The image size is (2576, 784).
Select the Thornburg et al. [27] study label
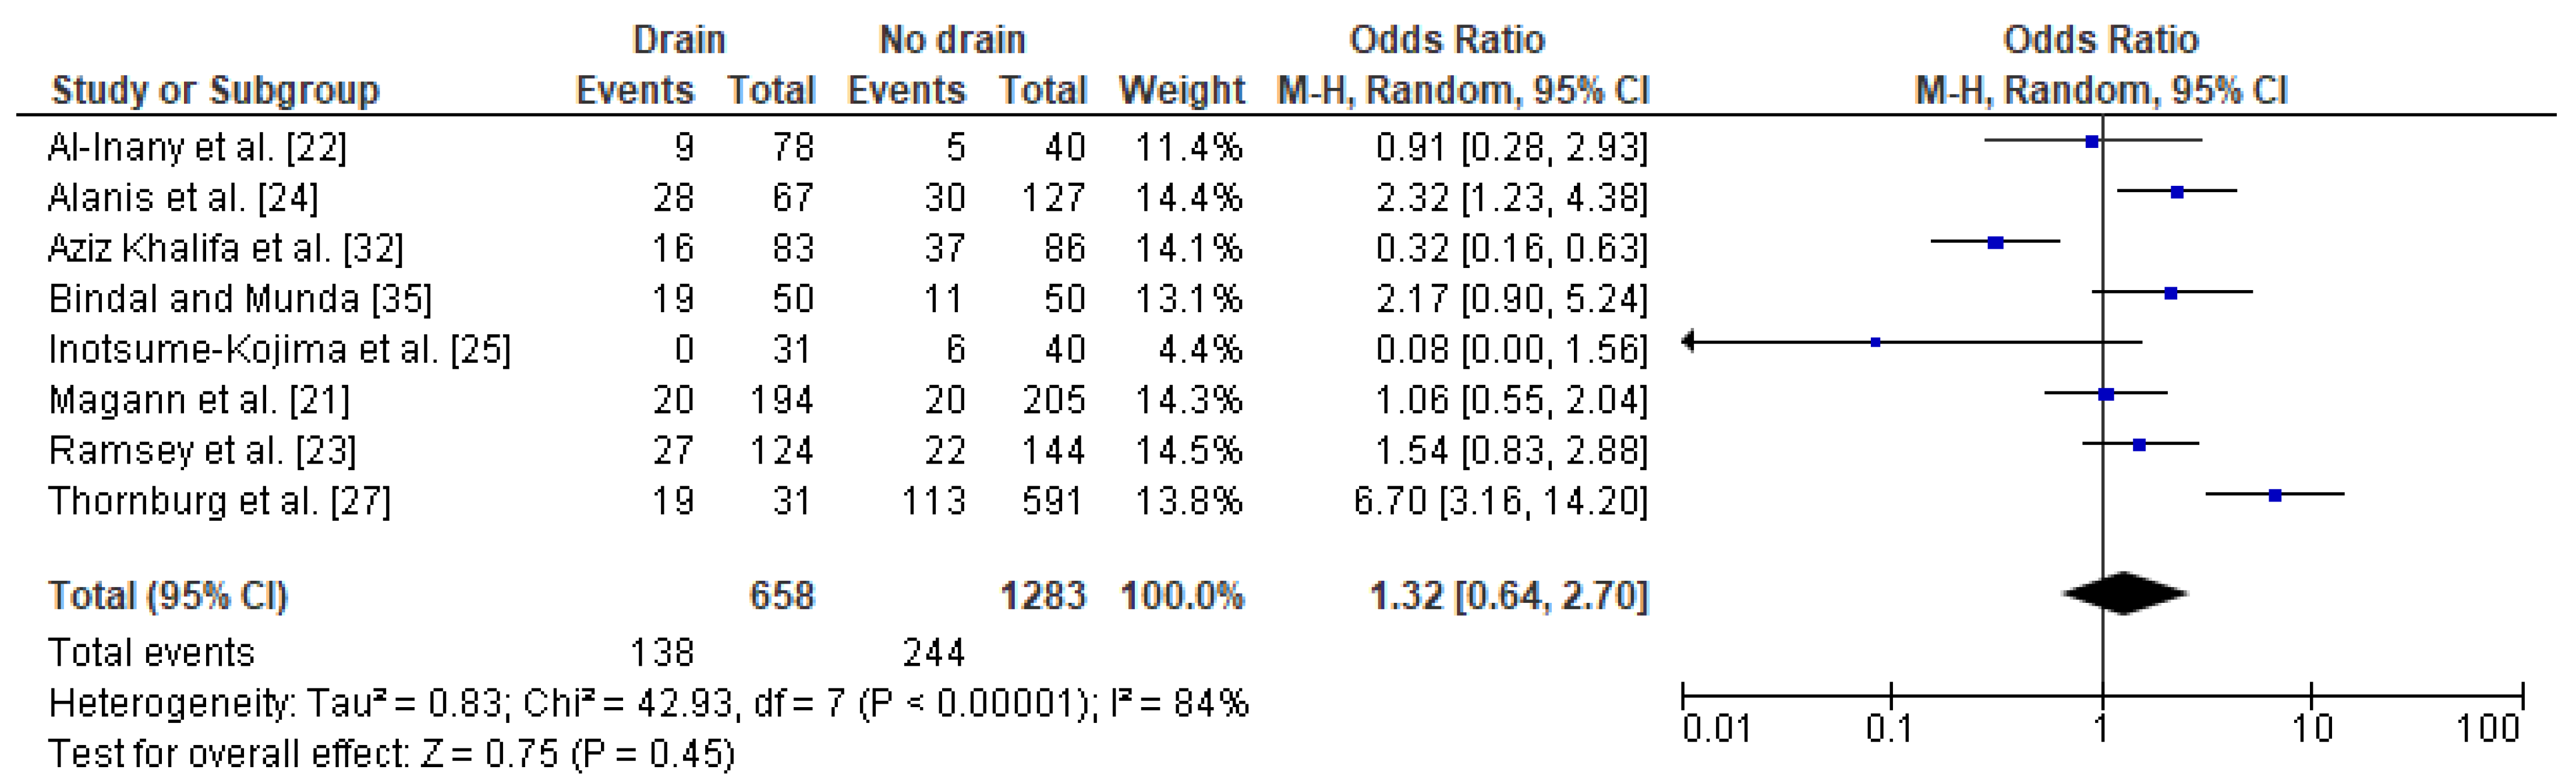tap(219, 500)
